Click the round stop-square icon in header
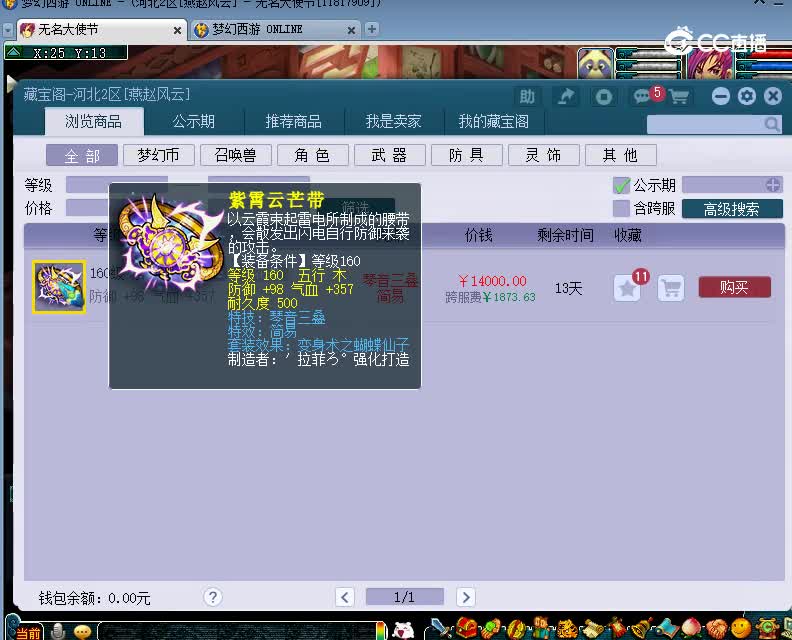The image size is (792, 640). tap(603, 96)
